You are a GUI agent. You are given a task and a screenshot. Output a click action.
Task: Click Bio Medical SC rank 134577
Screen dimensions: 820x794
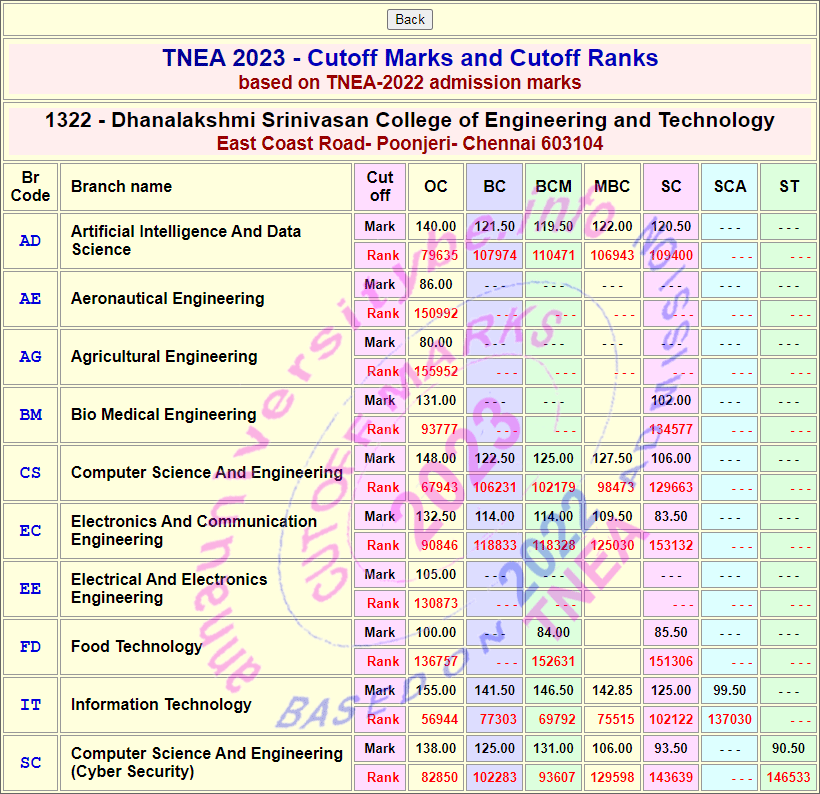[671, 429]
